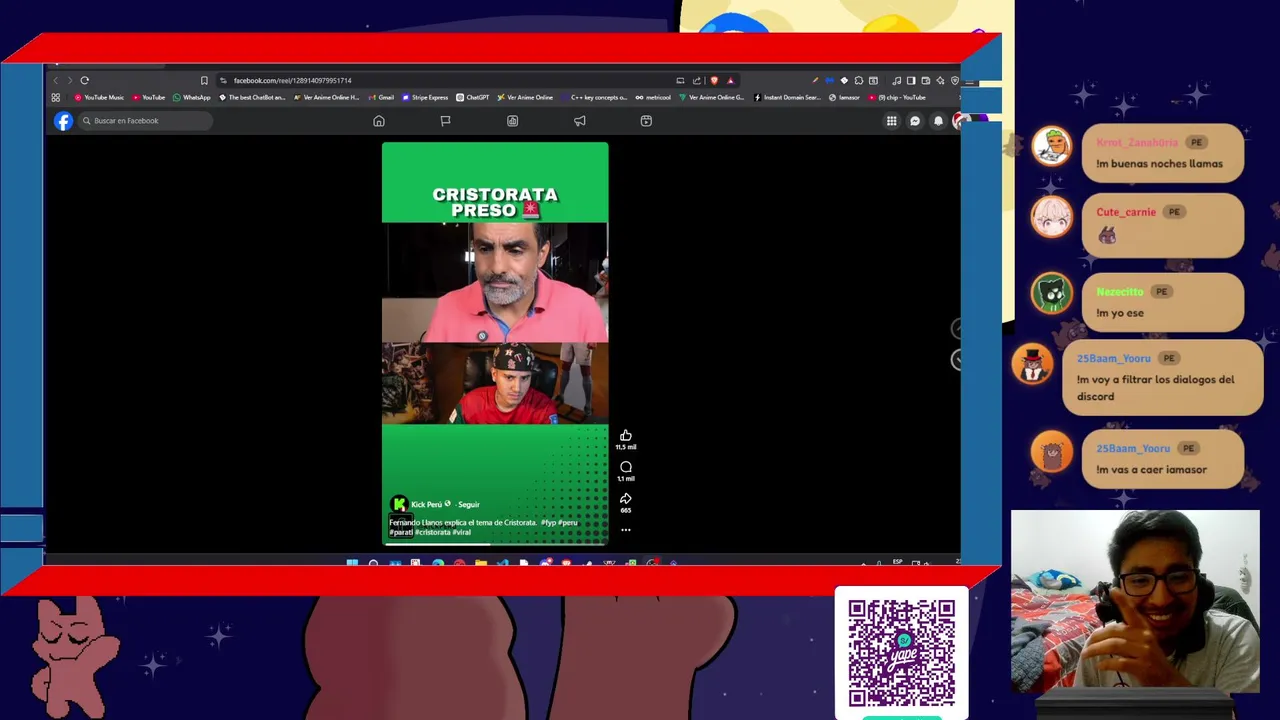Click the reel video to pause
The image size is (1280, 720).
click(x=495, y=343)
